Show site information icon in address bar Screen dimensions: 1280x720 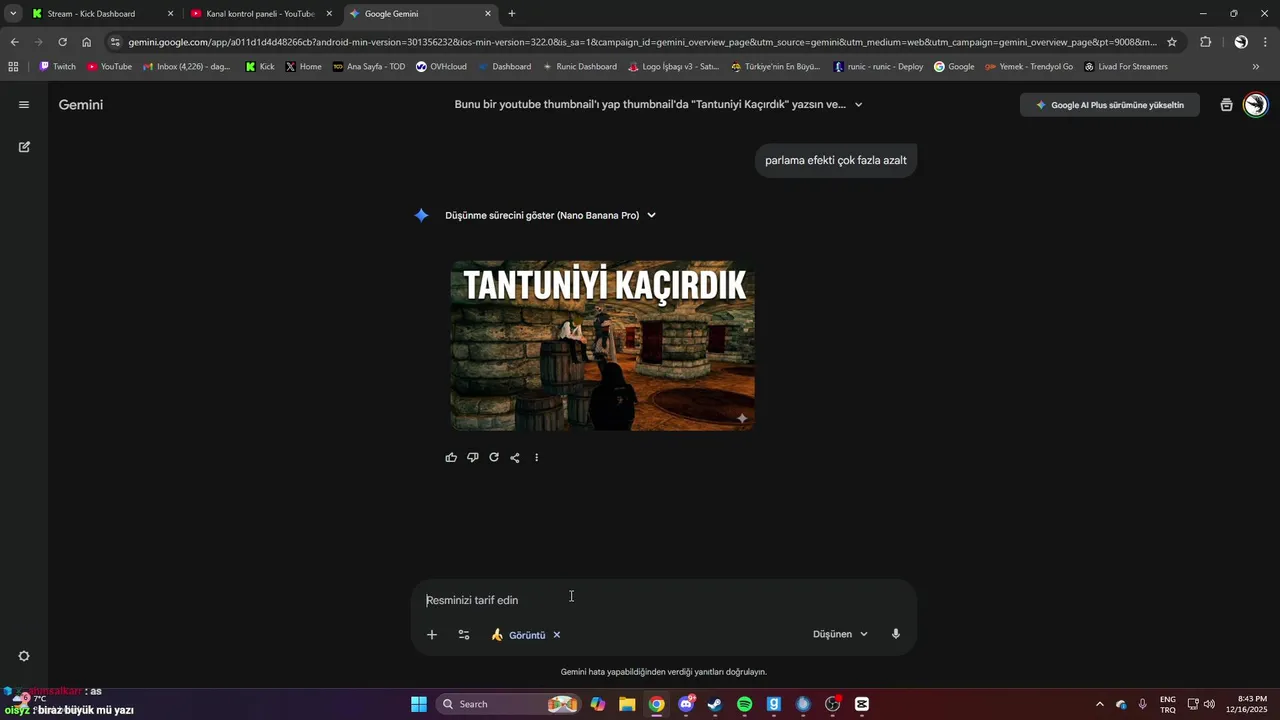point(116,42)
